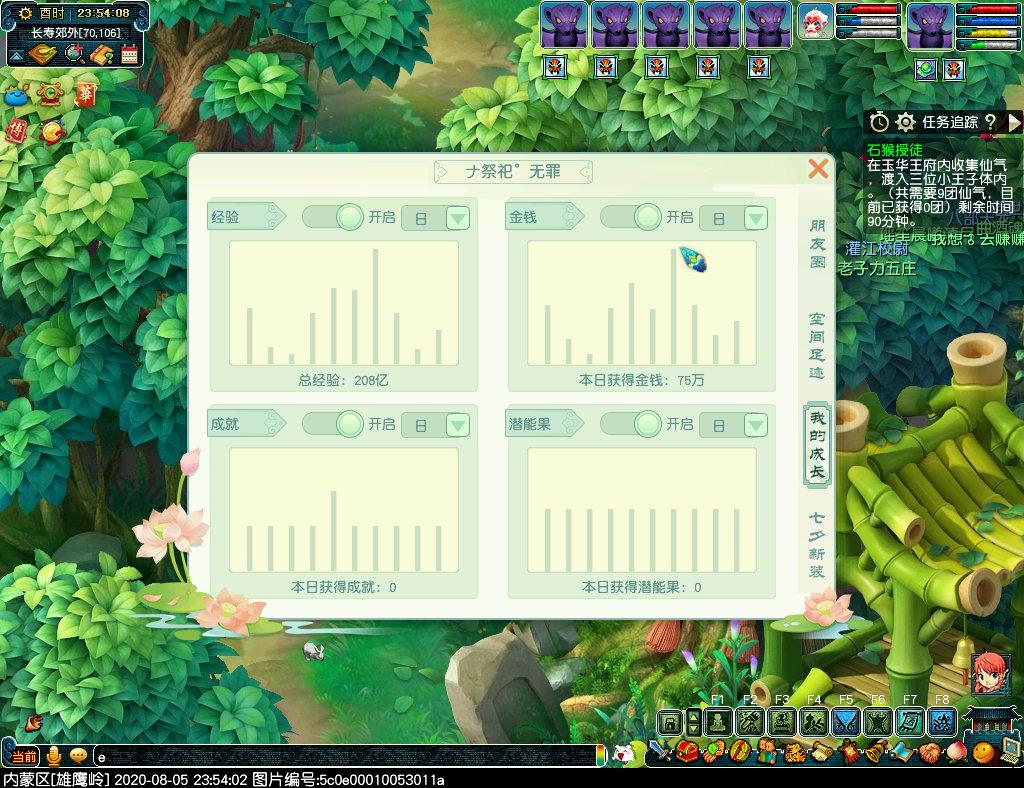Screen dimensions: 1024x788
Task: Click the golden bell icon
Action: click(x=875, y=752)
